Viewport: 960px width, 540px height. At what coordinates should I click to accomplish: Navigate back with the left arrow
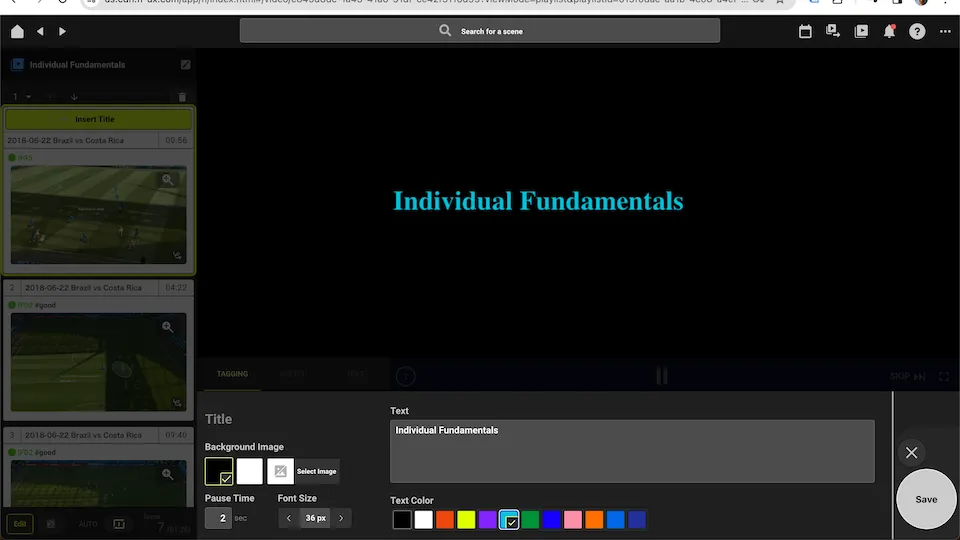(x=40, y=31)
